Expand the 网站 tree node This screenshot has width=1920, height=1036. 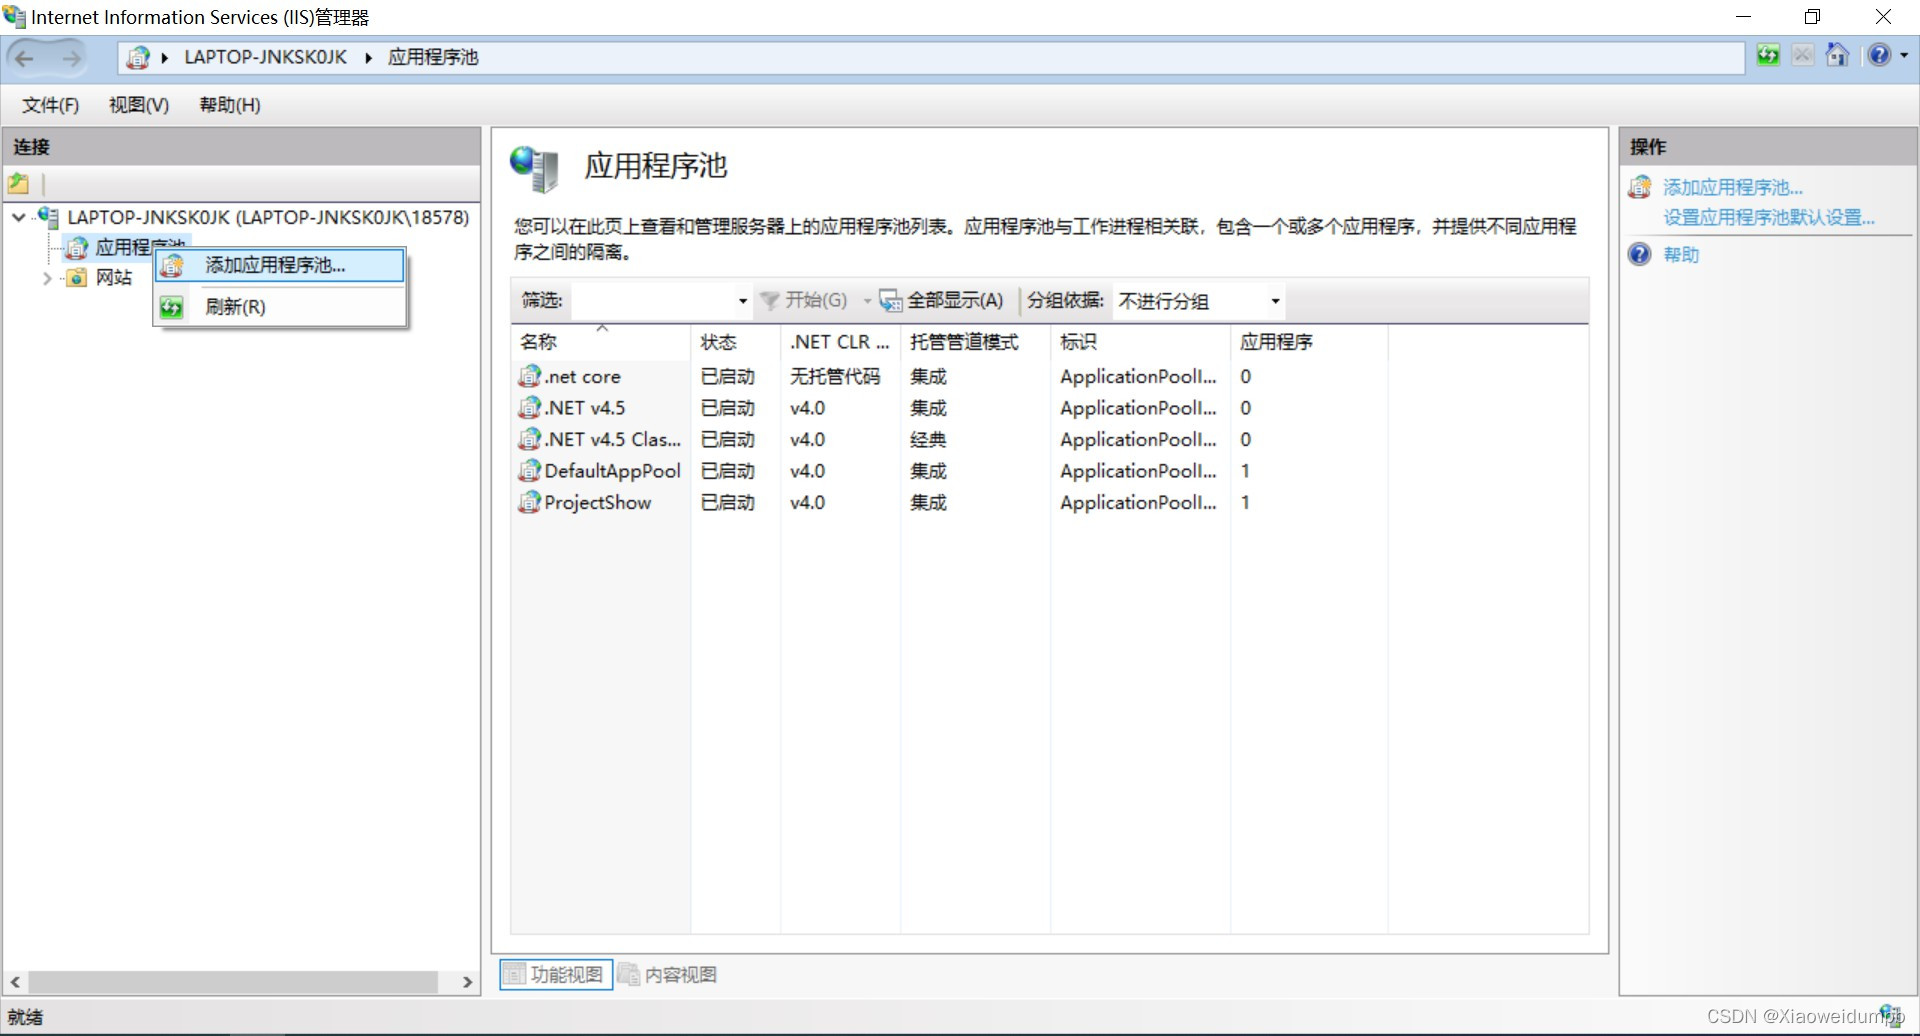pos(47,278)
